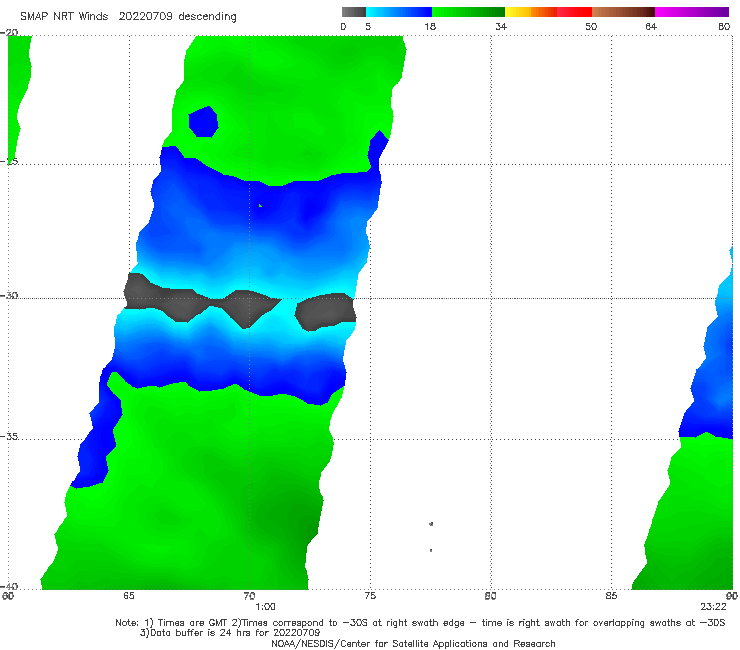Click the title 'SMAP NRT Winds'

point(64,17)
